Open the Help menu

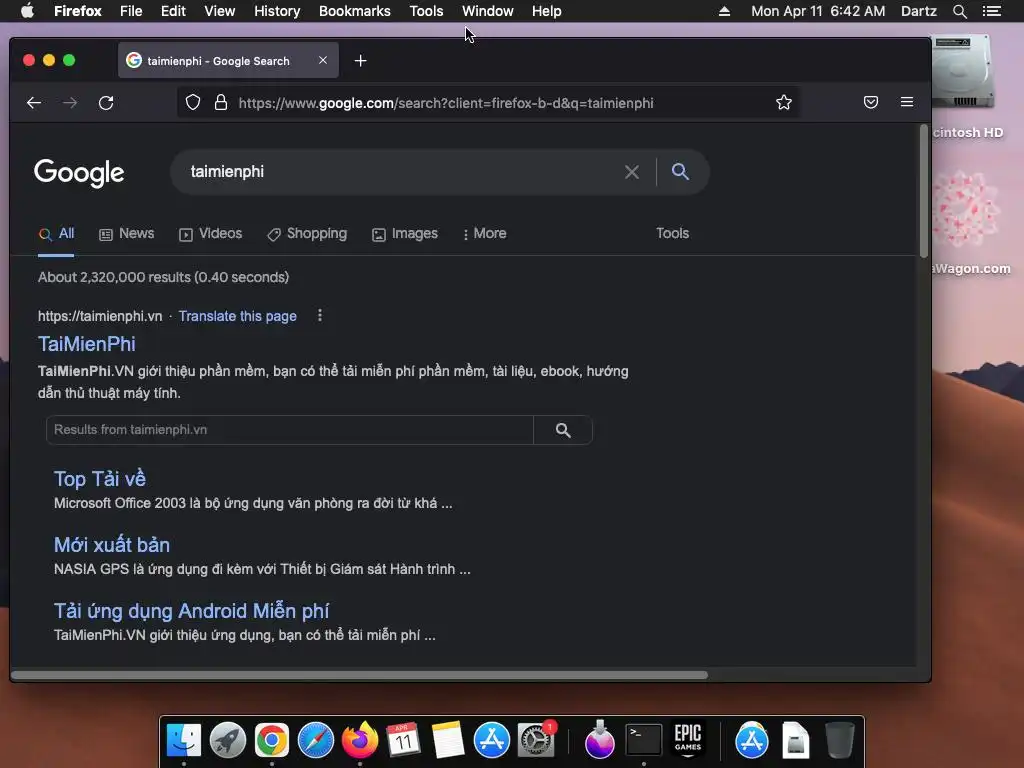click(x=547, y=11)
